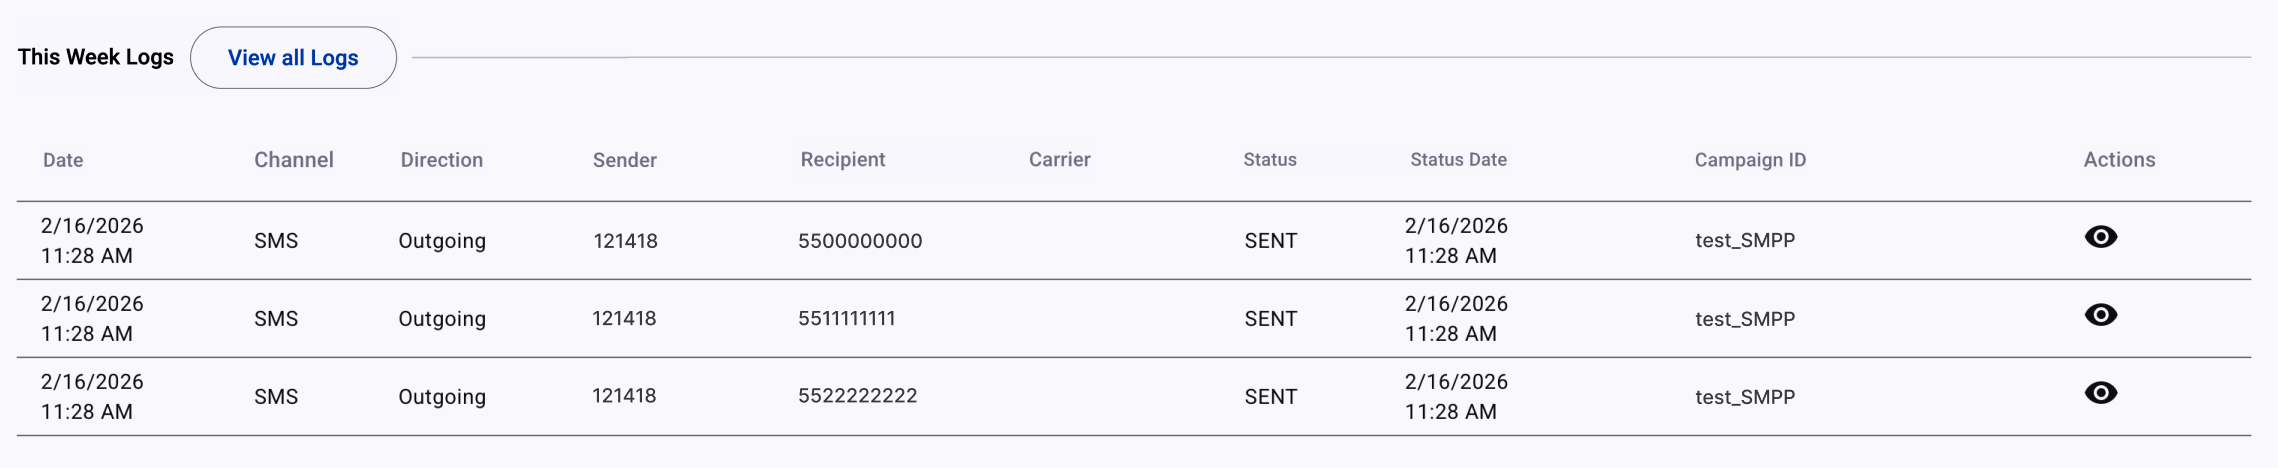Image resolution: width=2278 pixels, height=468 pixels.
Task: Click the Carrier column header
Action: [x=1060, y=160]
